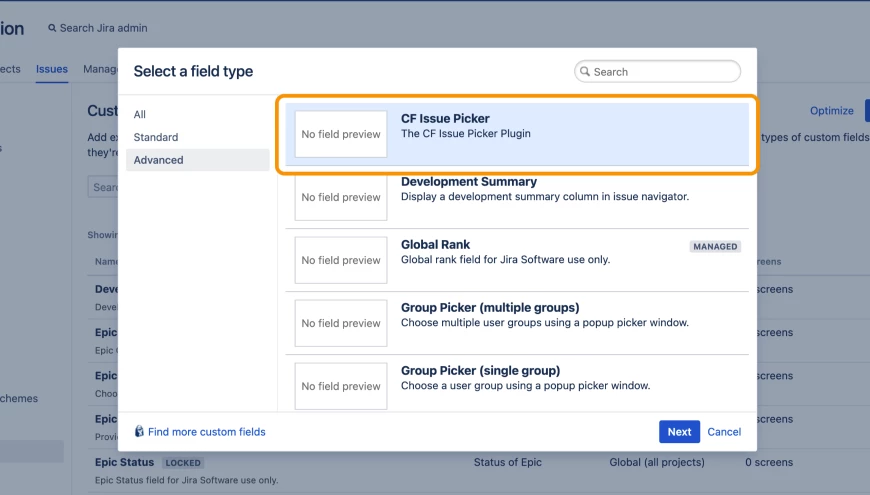Click the Global Rank preview thumbnail
The image size is (870, 495).
tap(341, 260)
